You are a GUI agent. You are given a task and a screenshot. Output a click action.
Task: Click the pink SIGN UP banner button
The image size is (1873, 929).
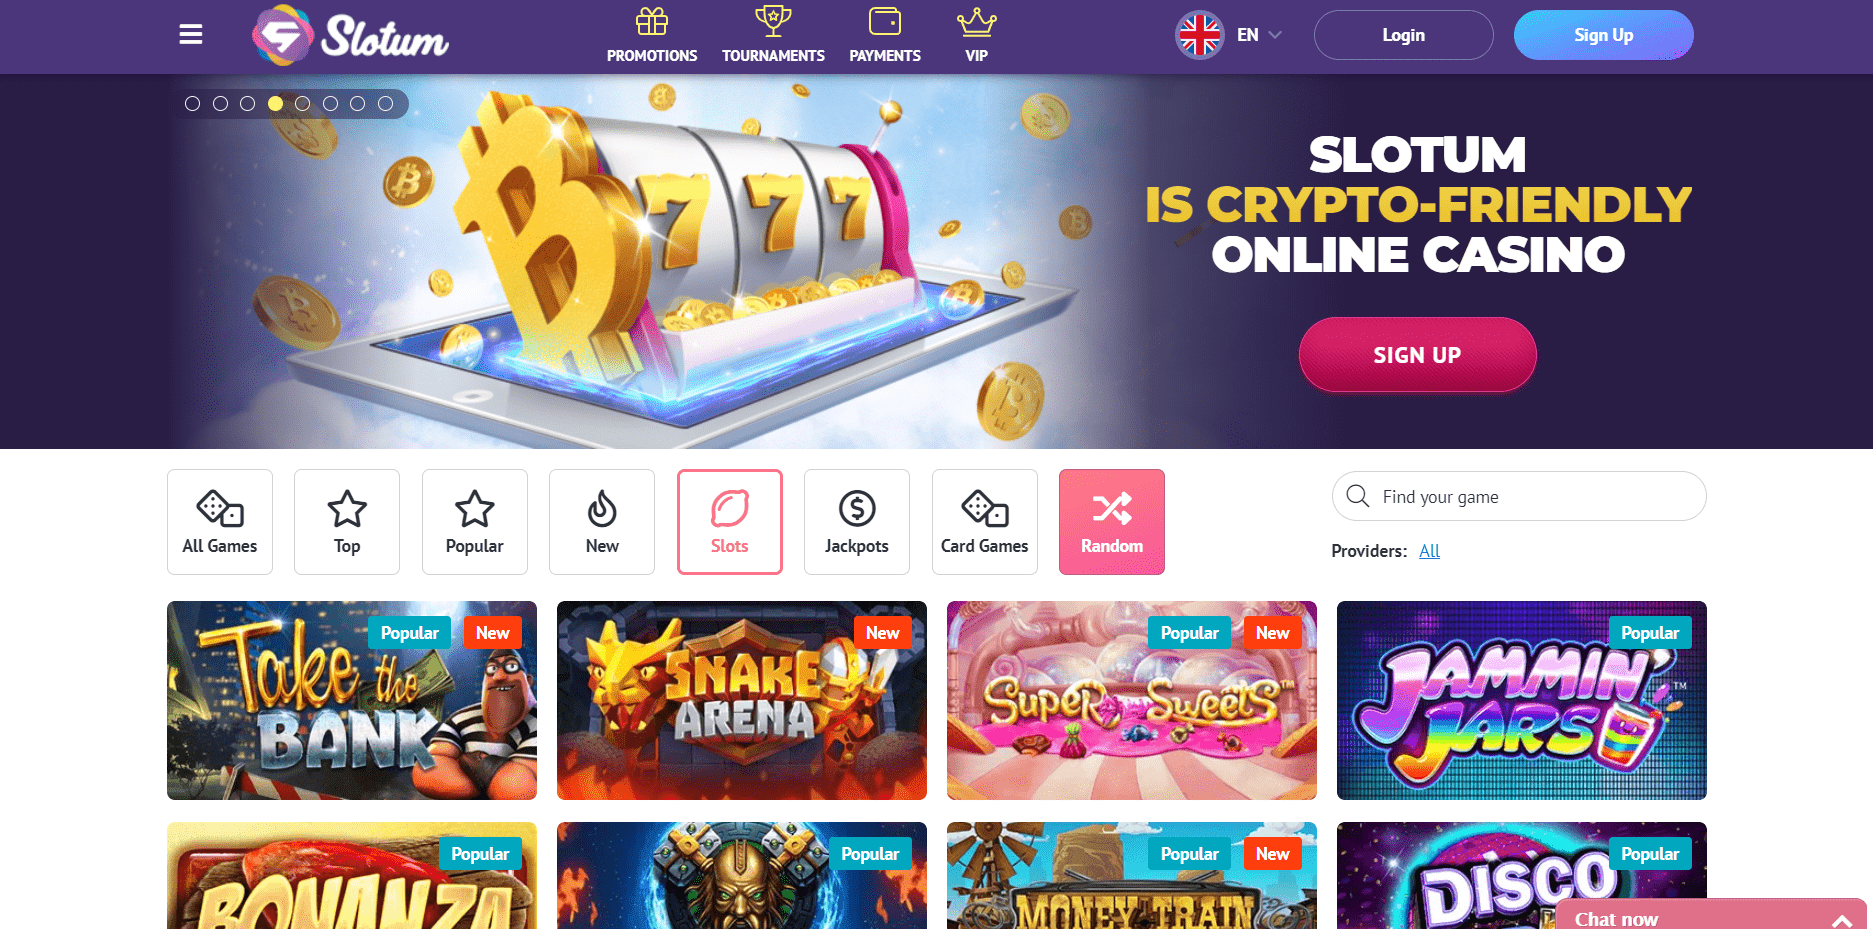point(1417,355)
